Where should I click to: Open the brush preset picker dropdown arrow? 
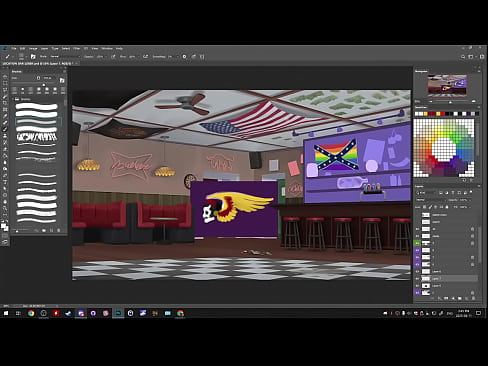[x=25, y=57]
